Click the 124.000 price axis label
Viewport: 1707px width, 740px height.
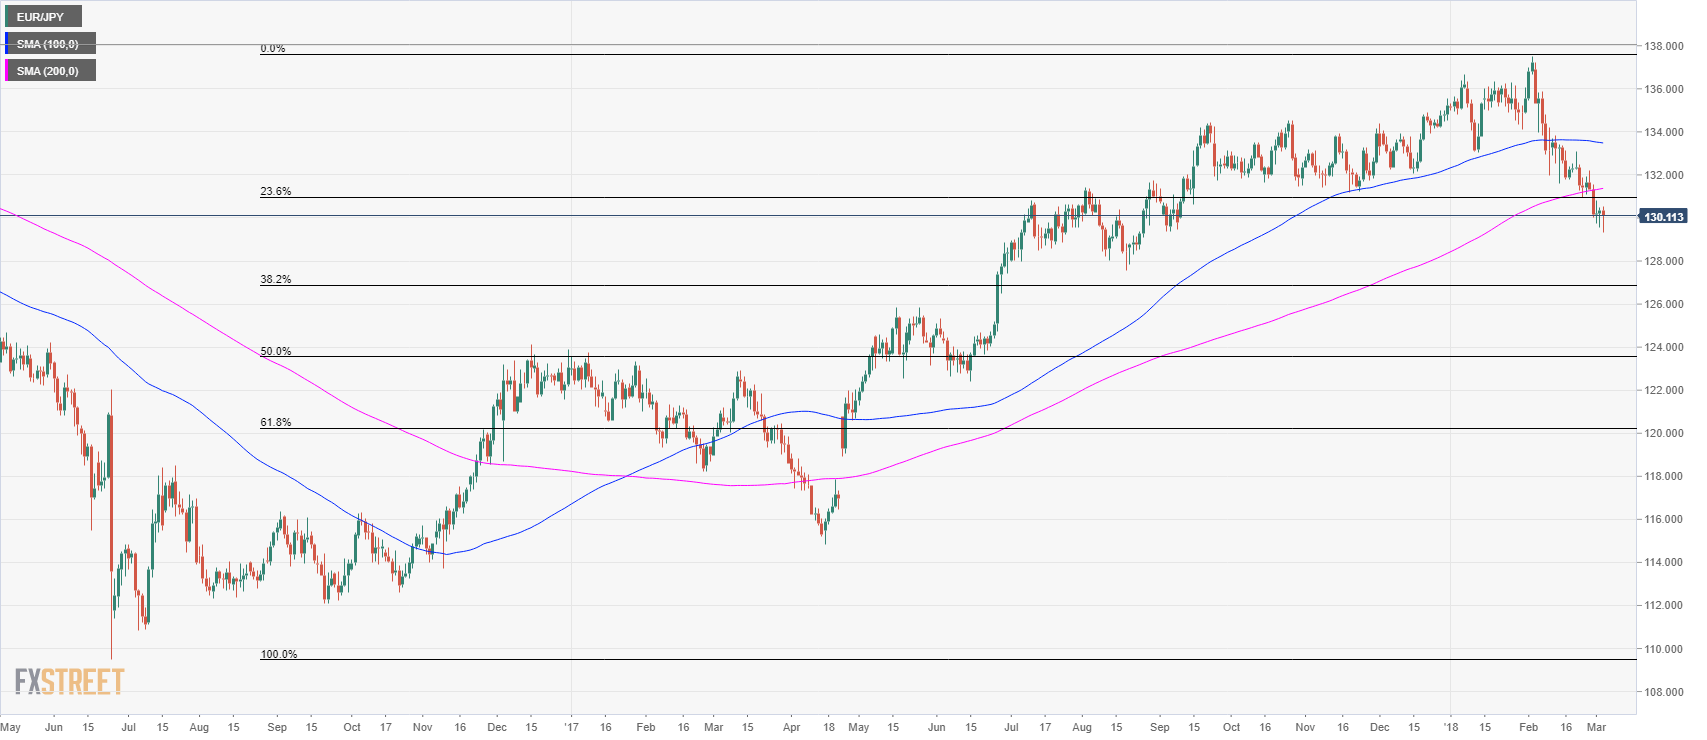click(x=1665, y=347)
